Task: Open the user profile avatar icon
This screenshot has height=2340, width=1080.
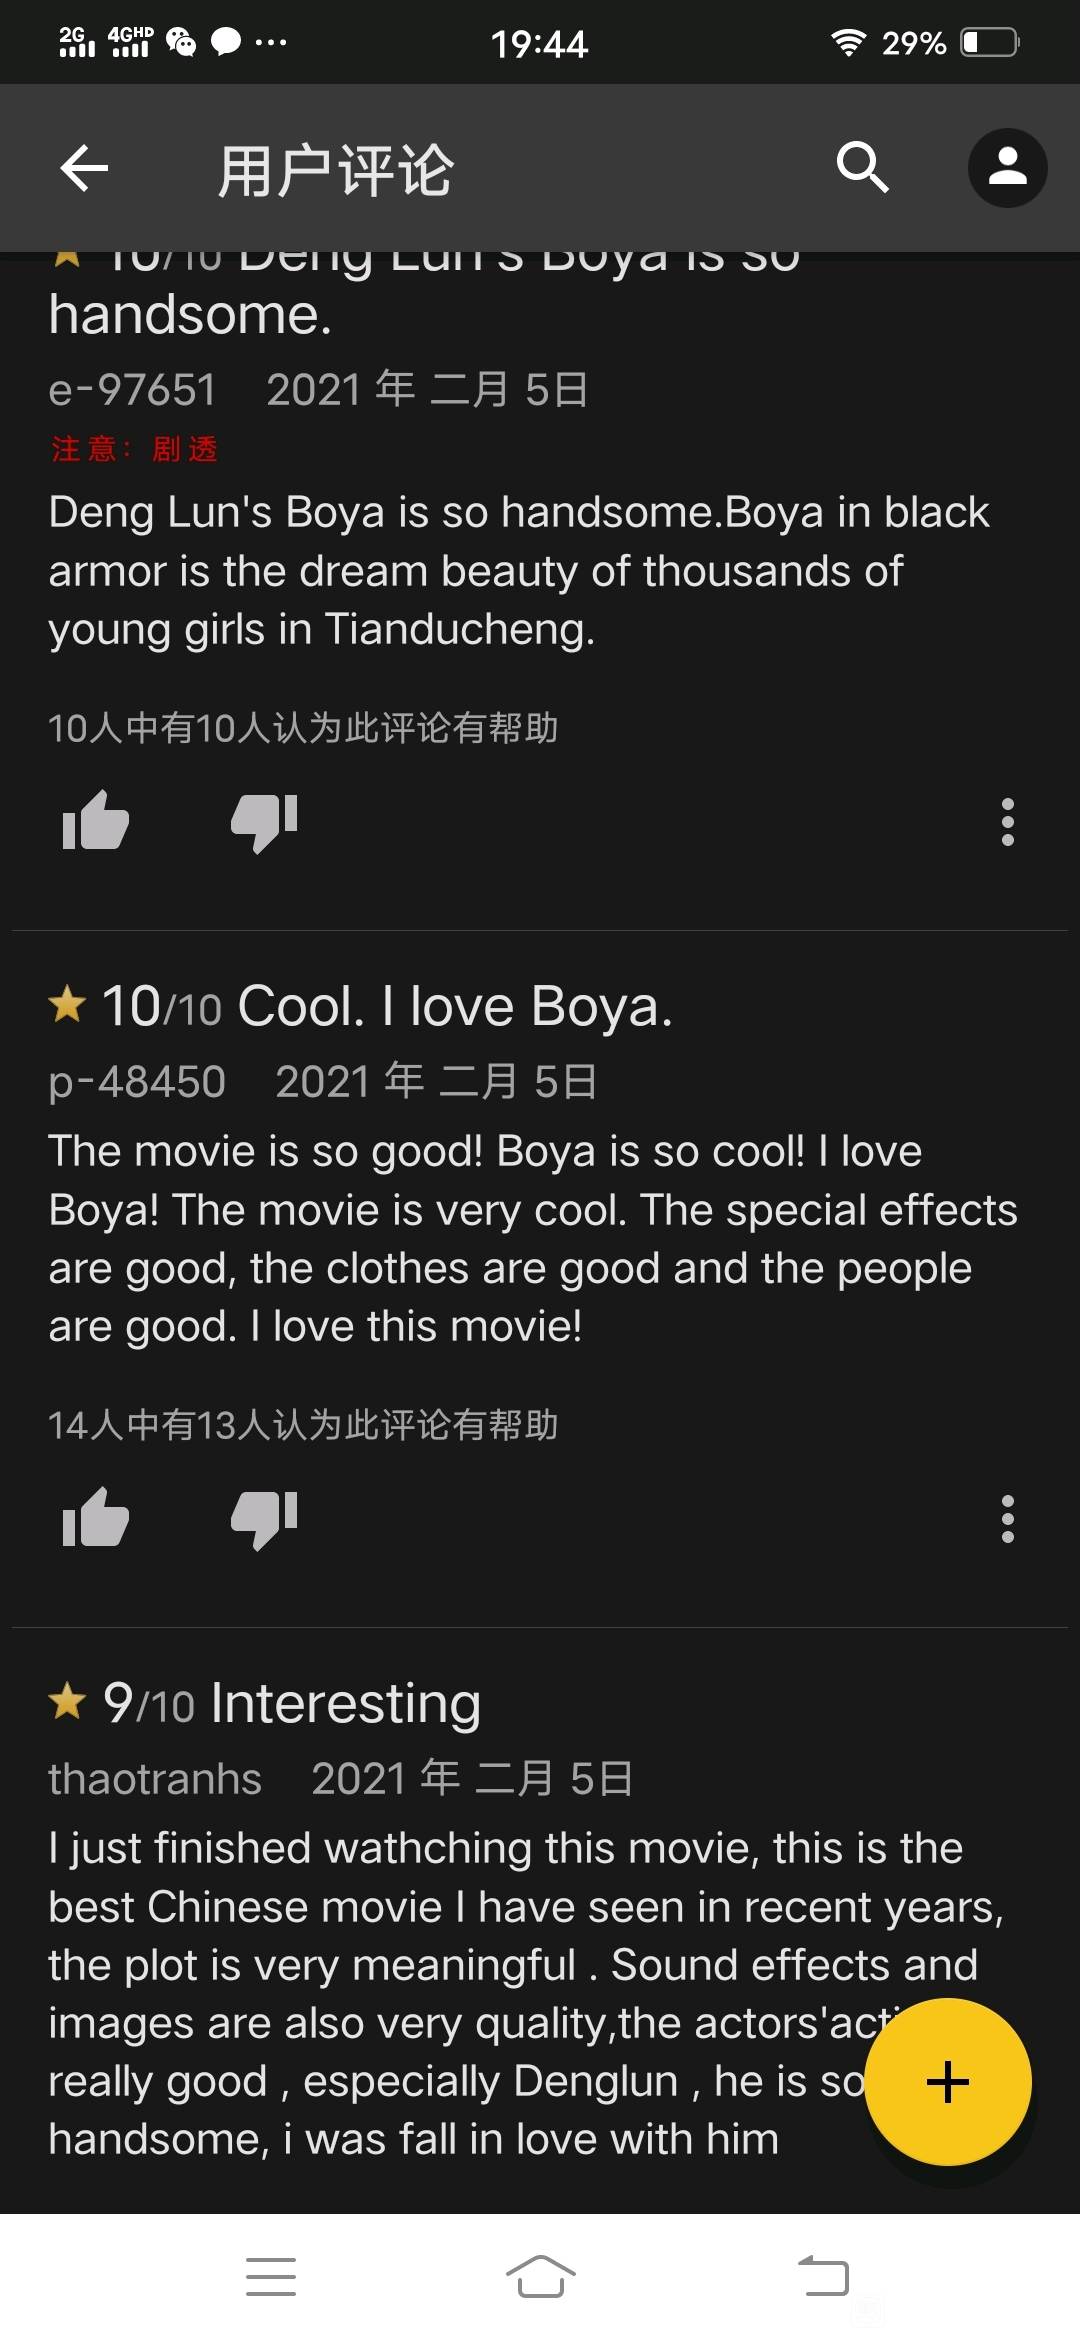Action: (x=1007, y=167)
